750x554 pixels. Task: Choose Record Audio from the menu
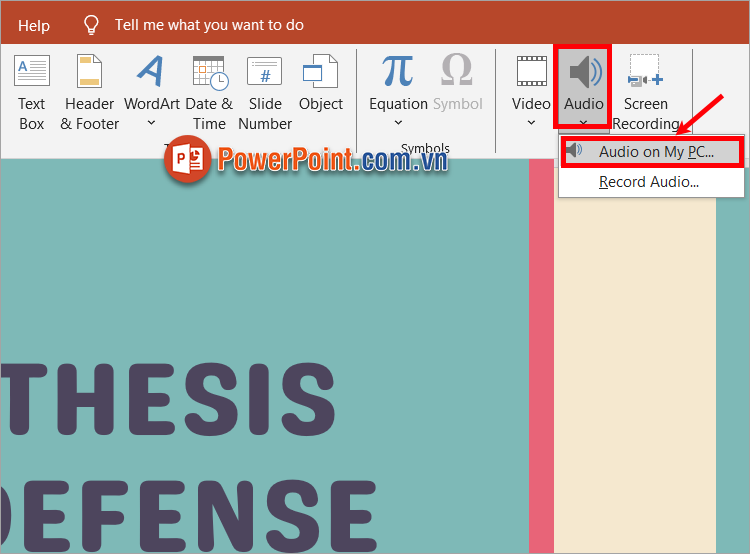(x=648, y=182)
